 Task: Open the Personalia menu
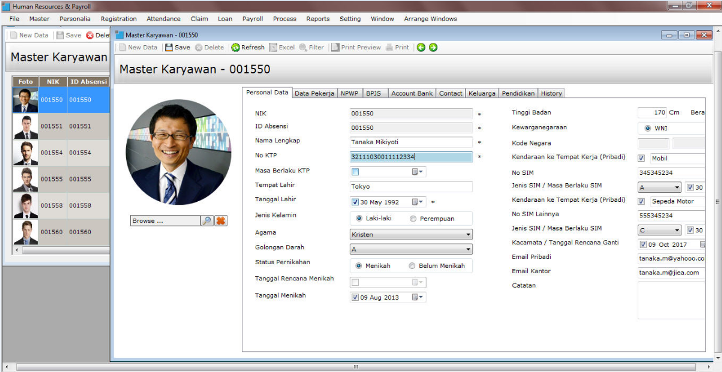[x=75, y=19]
